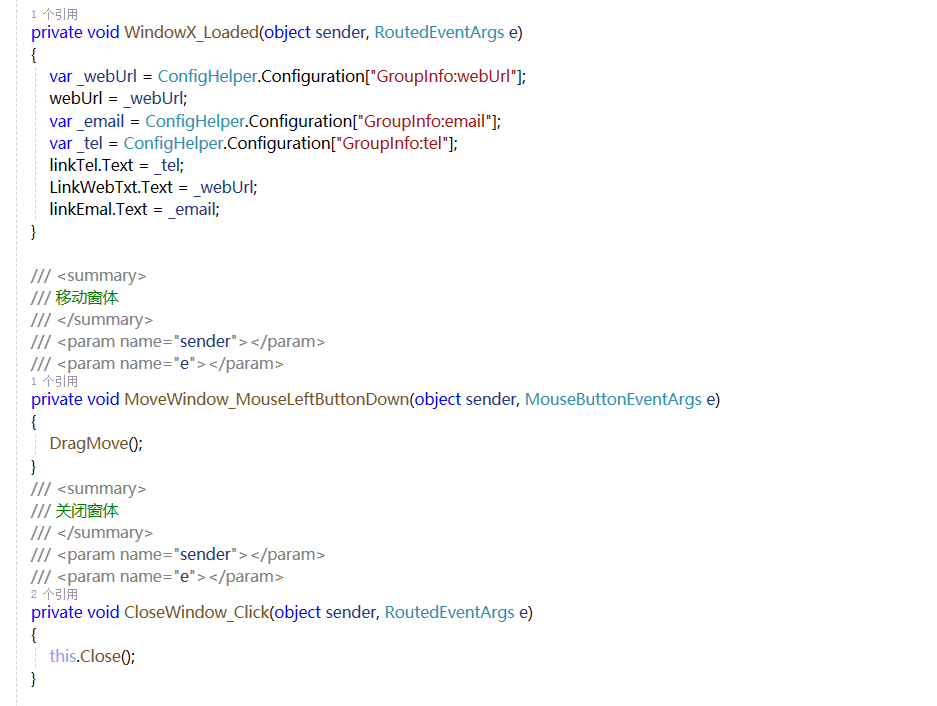Click the "this" keyword
This screenshot has height=706, width=937.
point(63,656)
